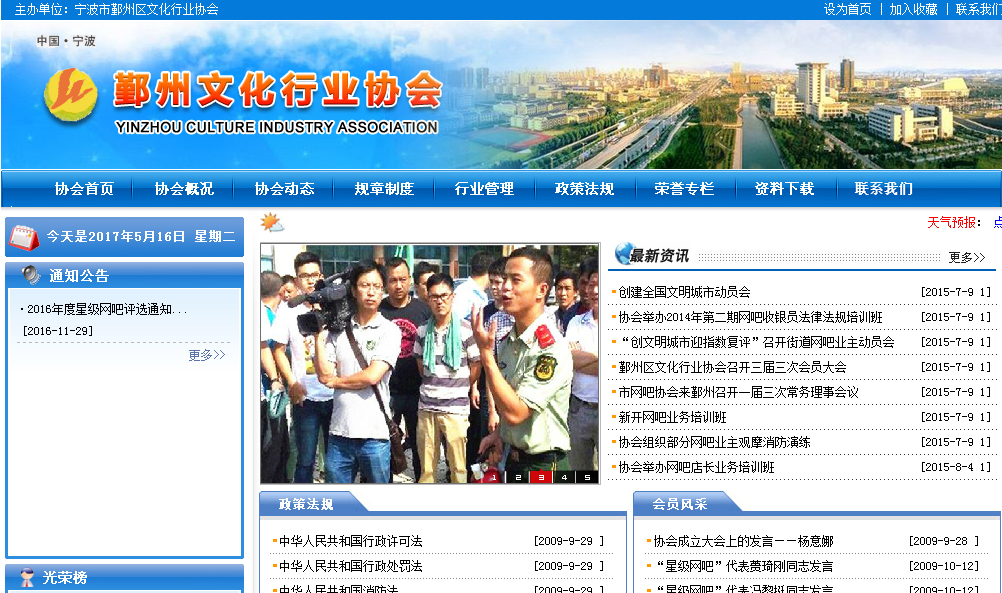This screenshot has width=1002, height=593.
Task: Click the firefighter photo in the carousel
Action: coord(429,360)
